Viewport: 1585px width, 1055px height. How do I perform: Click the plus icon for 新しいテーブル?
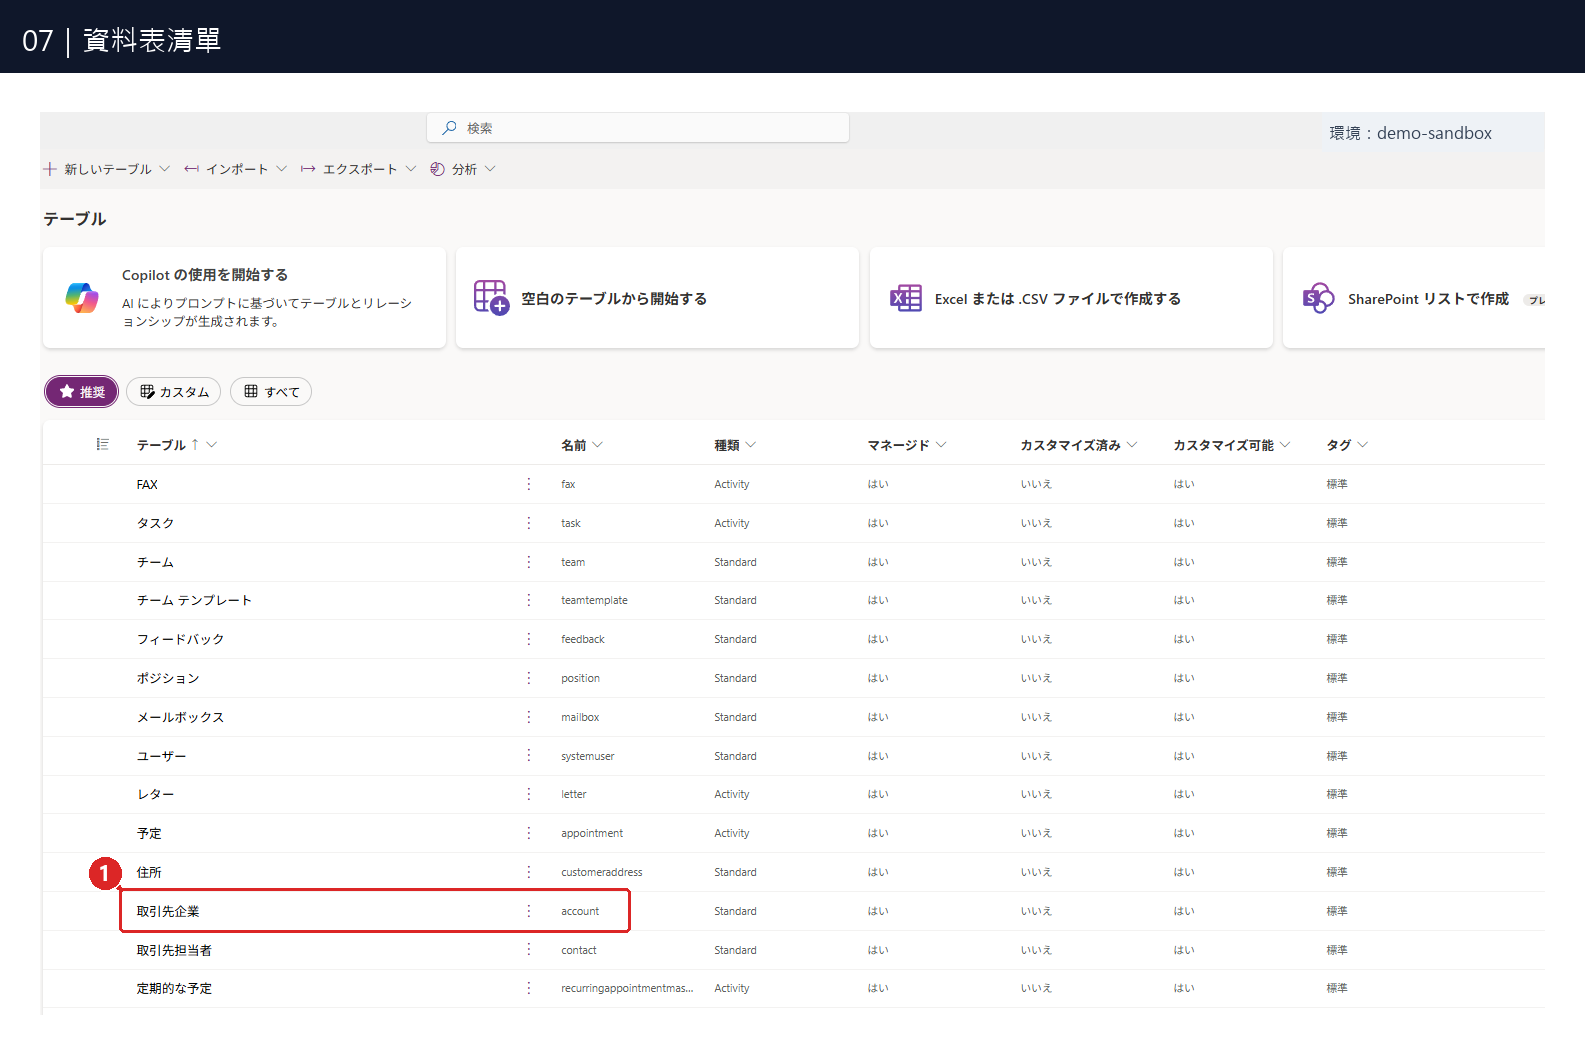tap(50, 169)
